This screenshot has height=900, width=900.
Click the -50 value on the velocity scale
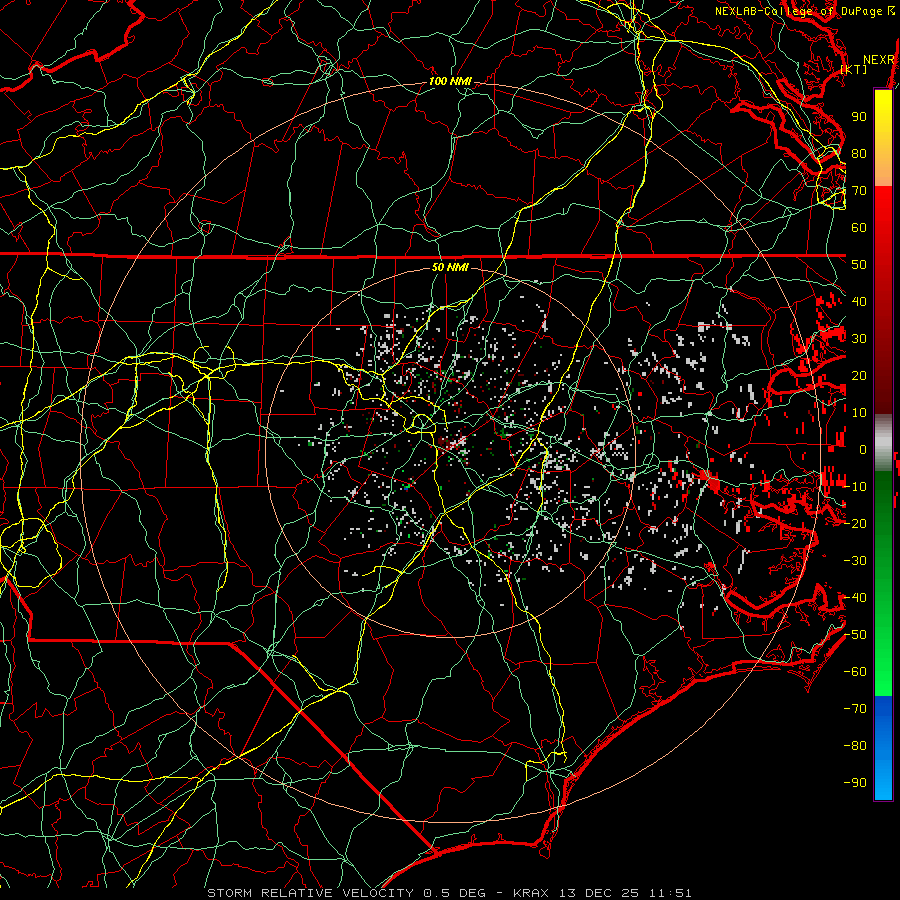click(x=855, y=635)
